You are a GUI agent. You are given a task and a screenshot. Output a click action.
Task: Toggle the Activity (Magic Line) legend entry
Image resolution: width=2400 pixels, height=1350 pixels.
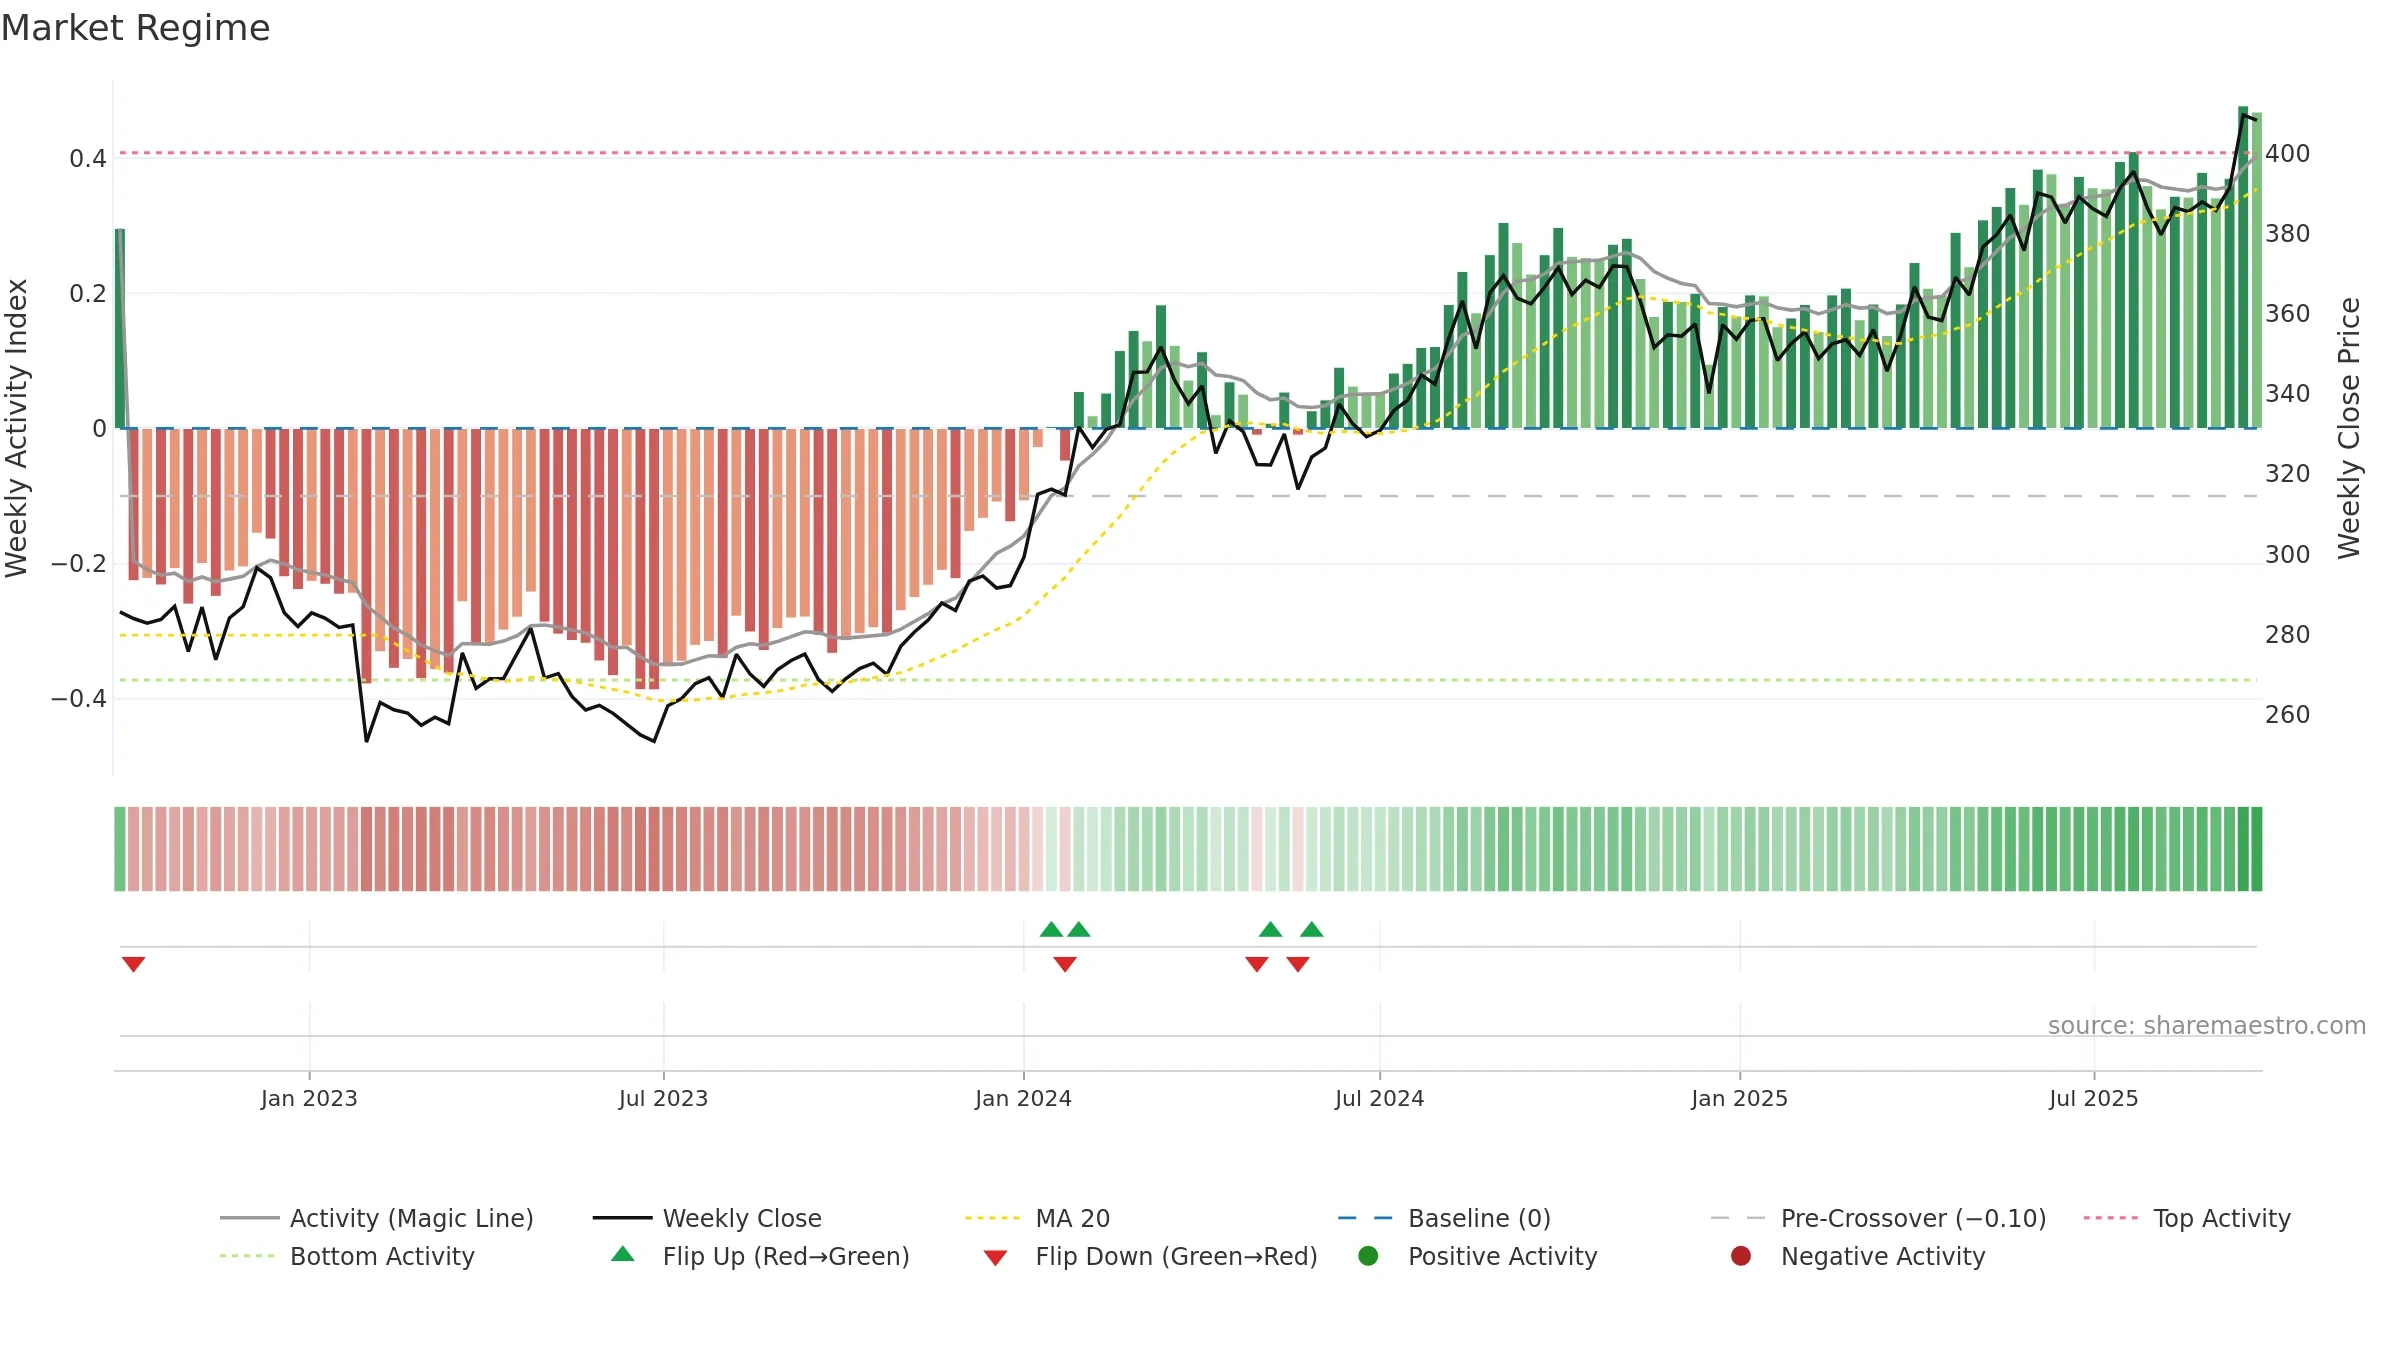click(377, 1218)
